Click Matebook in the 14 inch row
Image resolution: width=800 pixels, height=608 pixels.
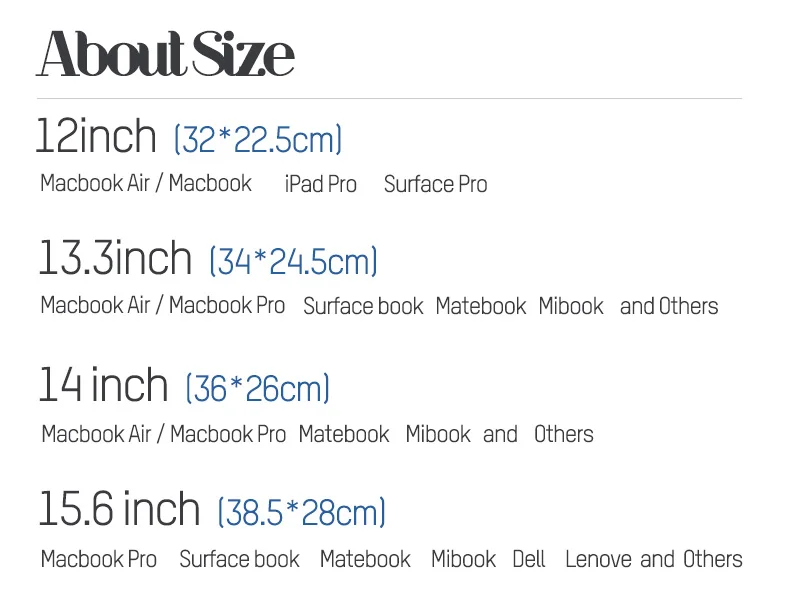coord(344,434)
